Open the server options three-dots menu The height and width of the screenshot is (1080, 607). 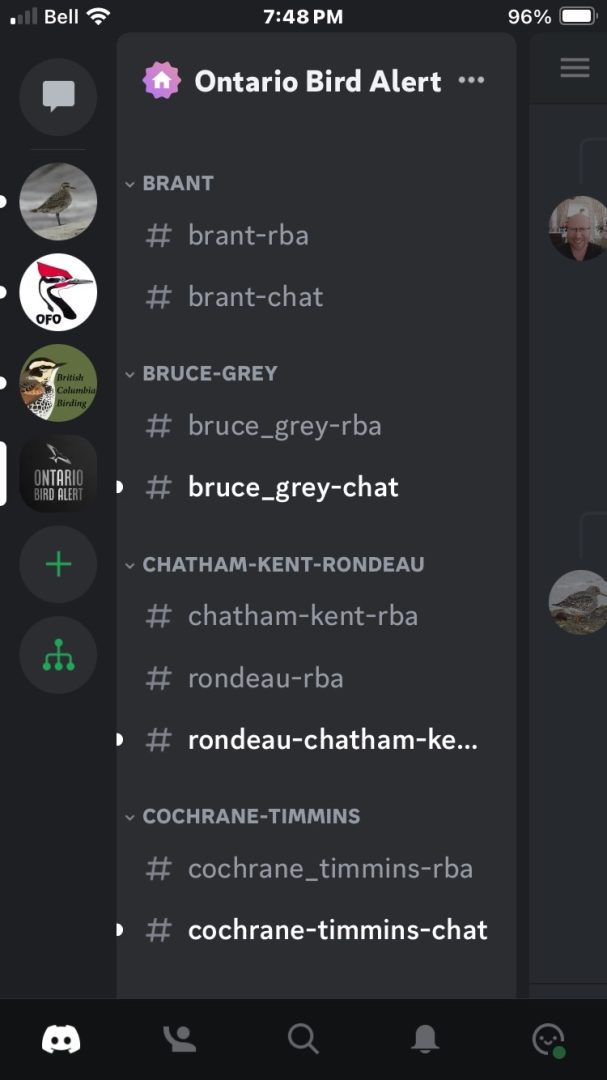(x=471, y=81)
